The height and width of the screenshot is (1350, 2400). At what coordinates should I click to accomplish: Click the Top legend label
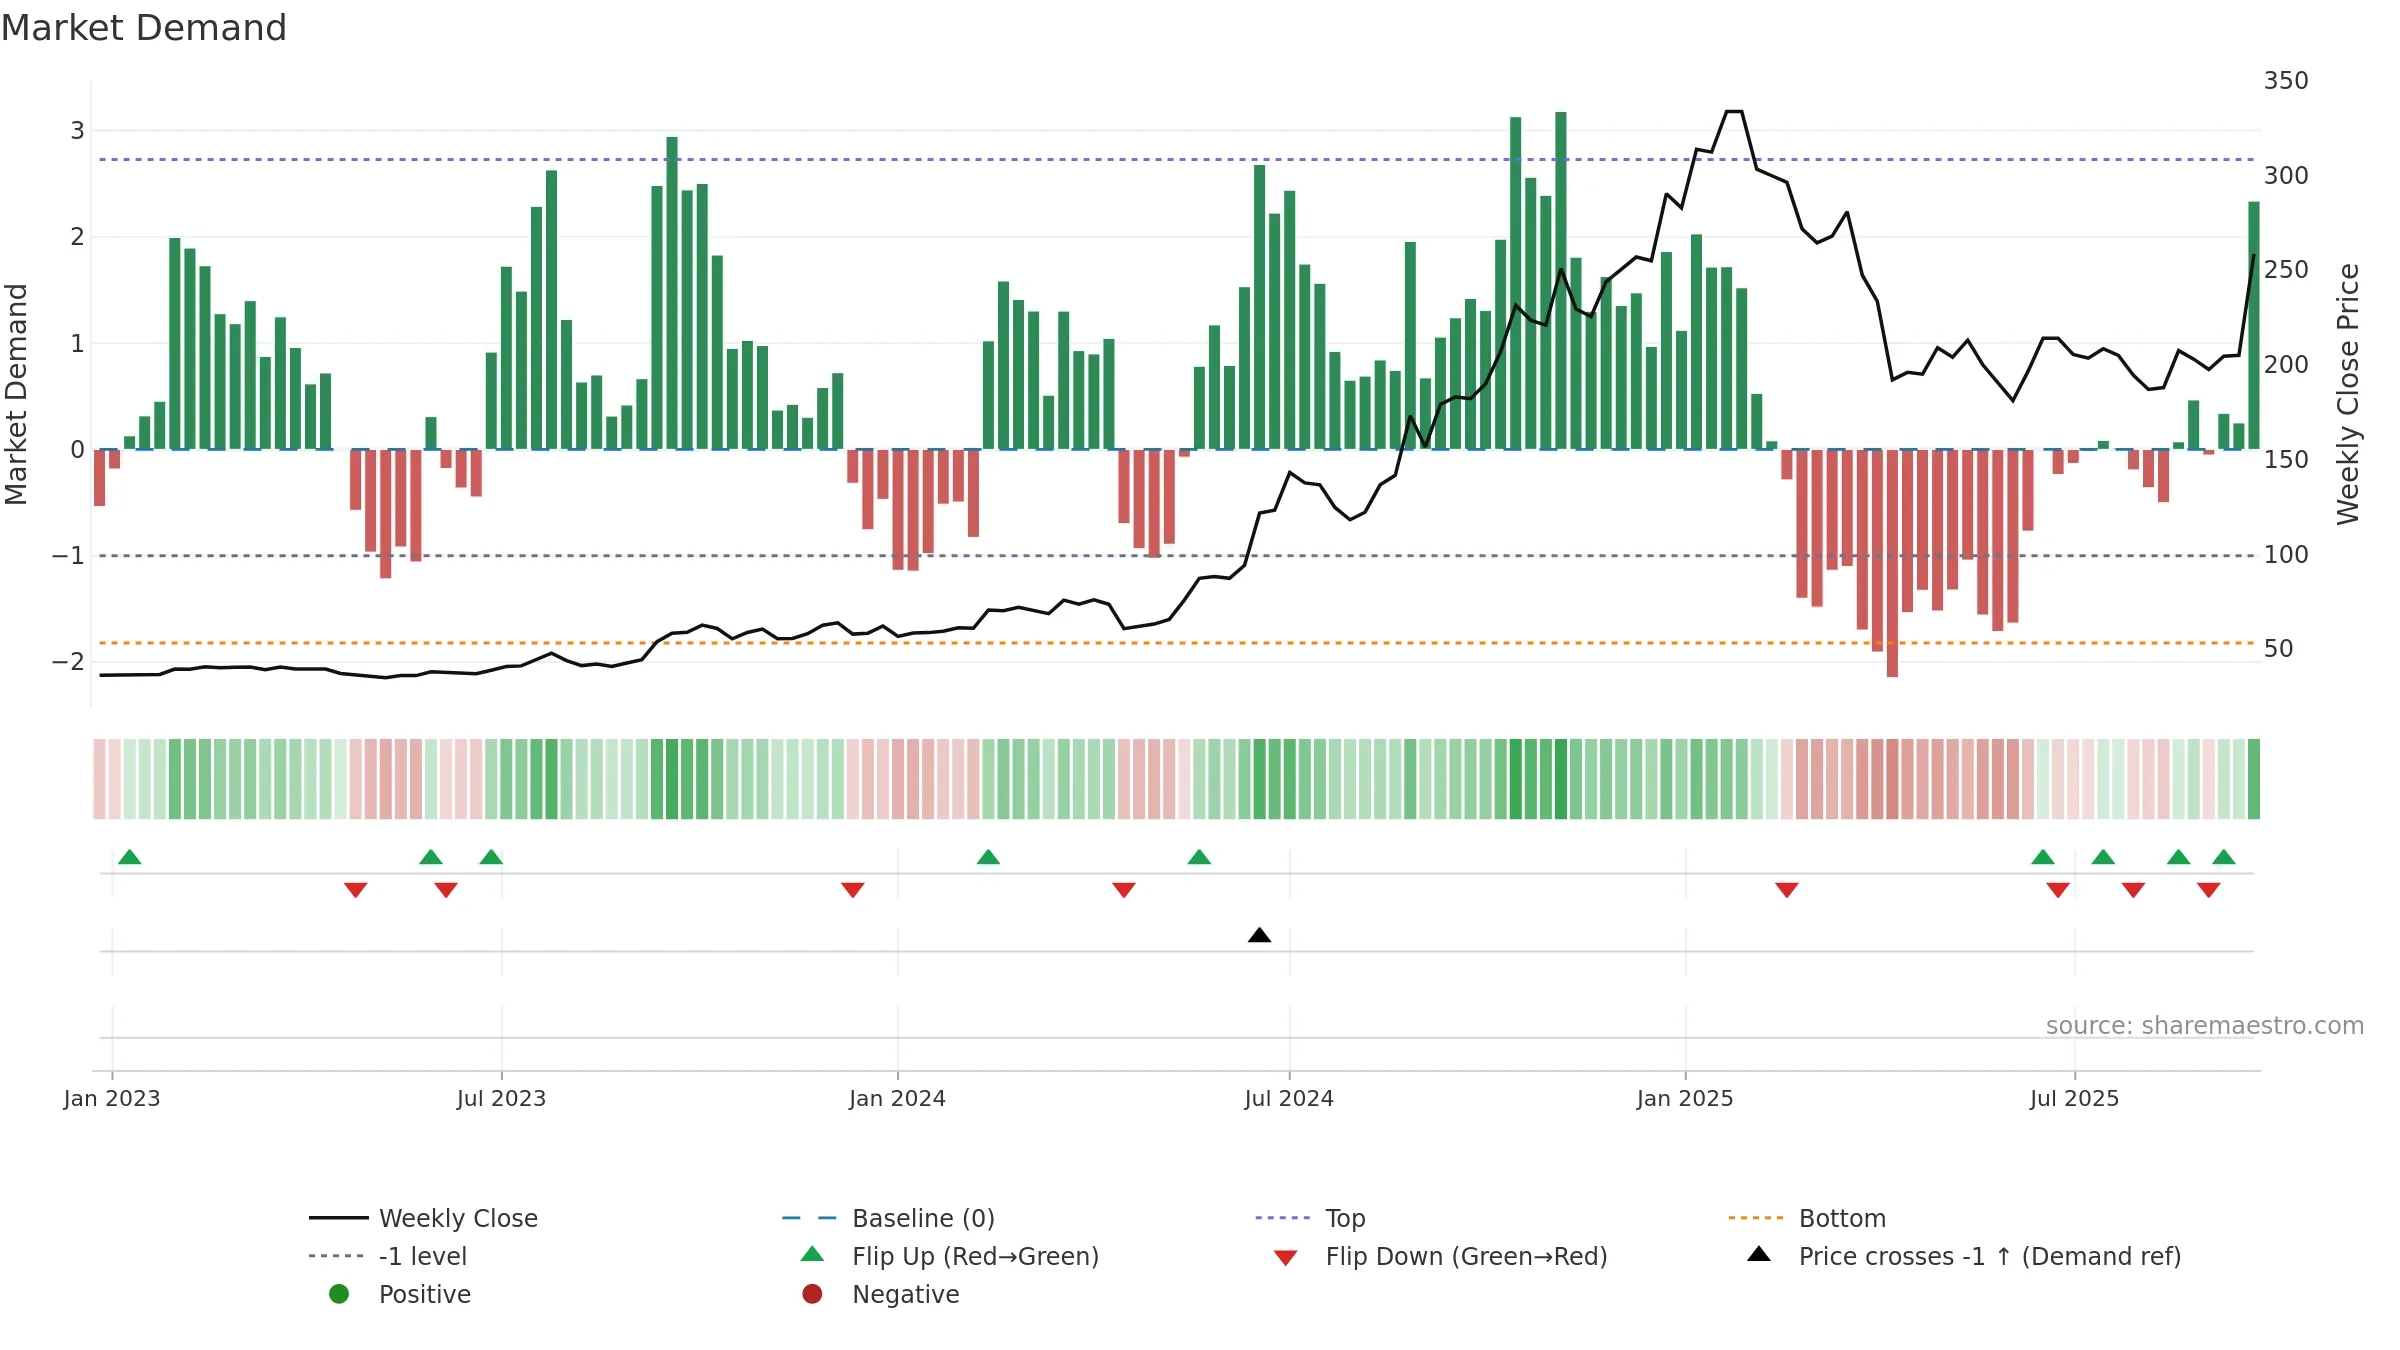click(1345, 1218)
